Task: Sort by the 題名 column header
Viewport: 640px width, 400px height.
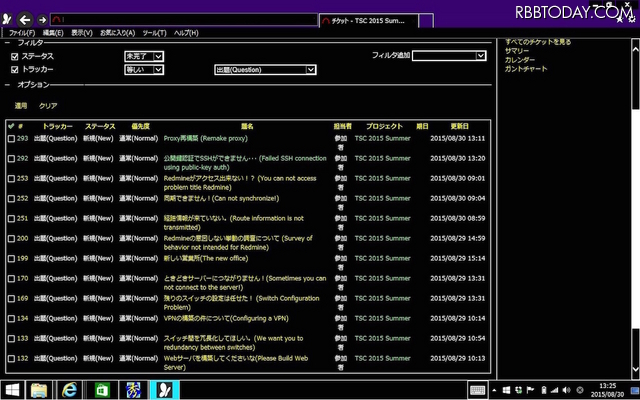Action: (247, 127)
